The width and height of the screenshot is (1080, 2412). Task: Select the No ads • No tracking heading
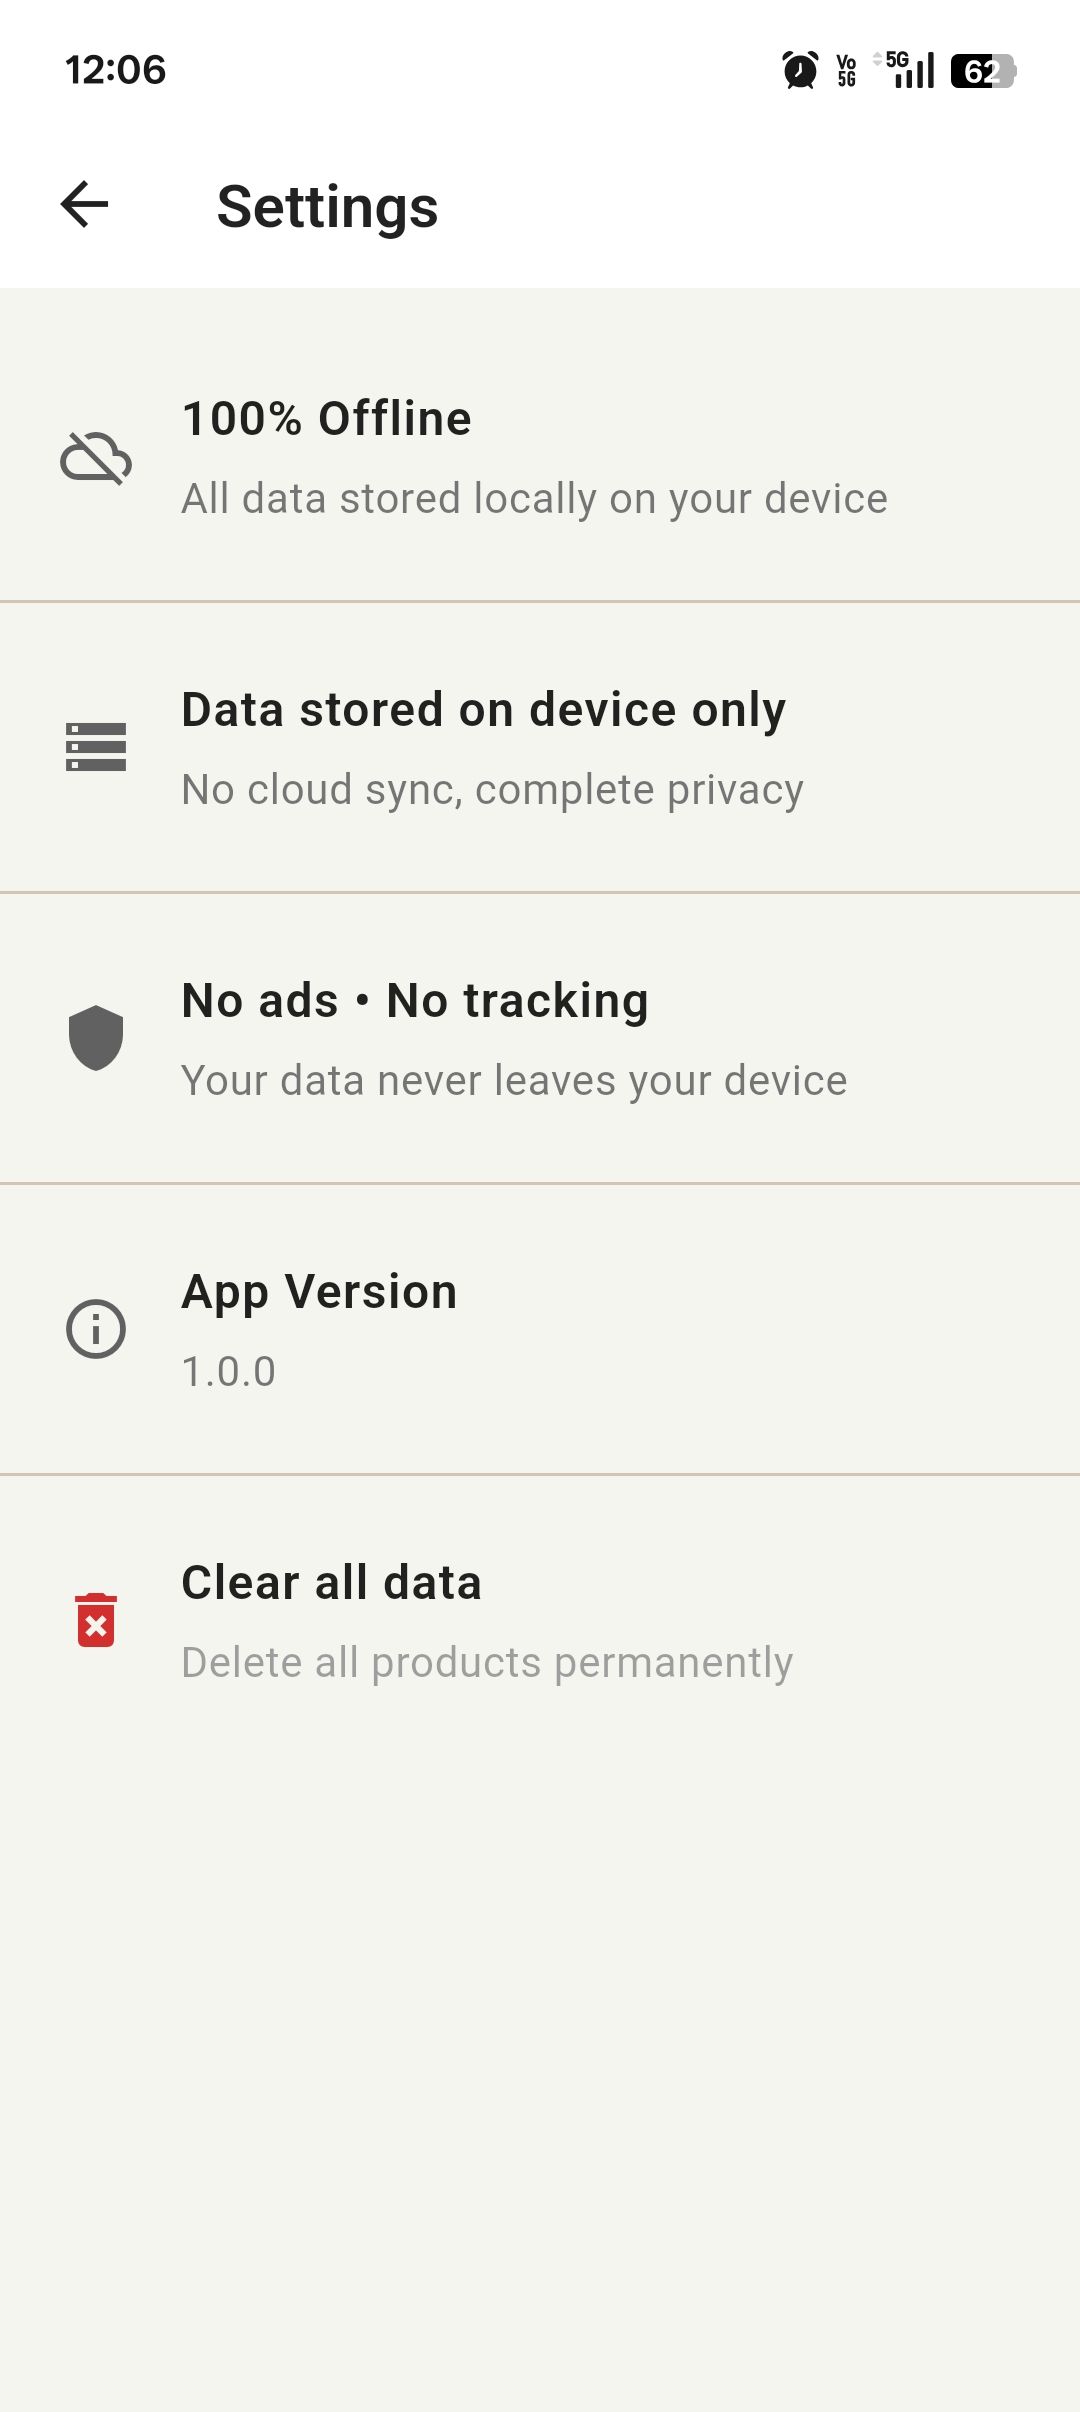tap(415, 1001)
